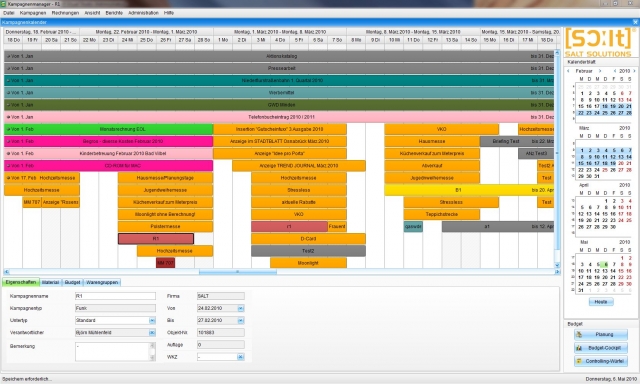
Task: Switch to the Material tab
Action: (x=51, y=282)
